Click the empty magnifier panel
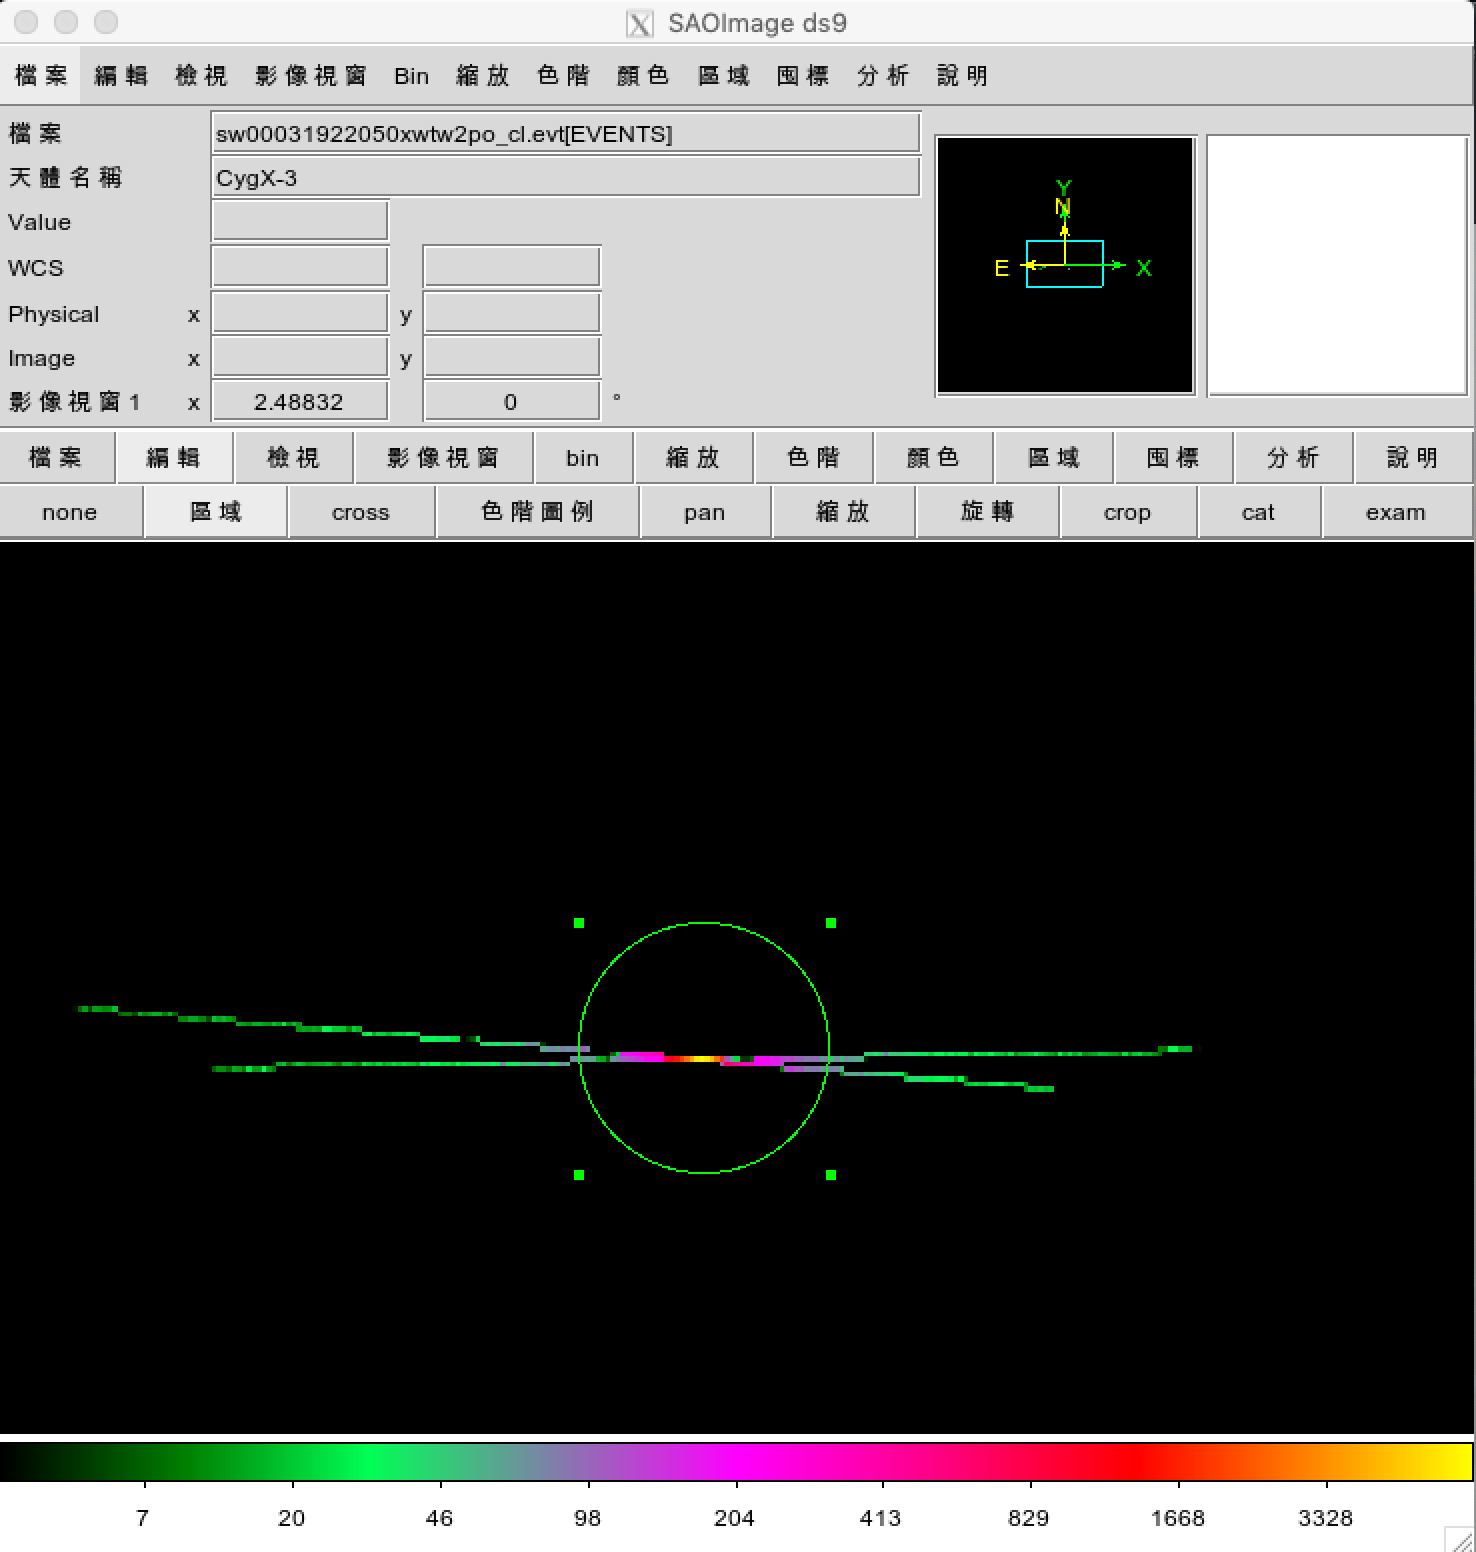 coord(1337,265)
